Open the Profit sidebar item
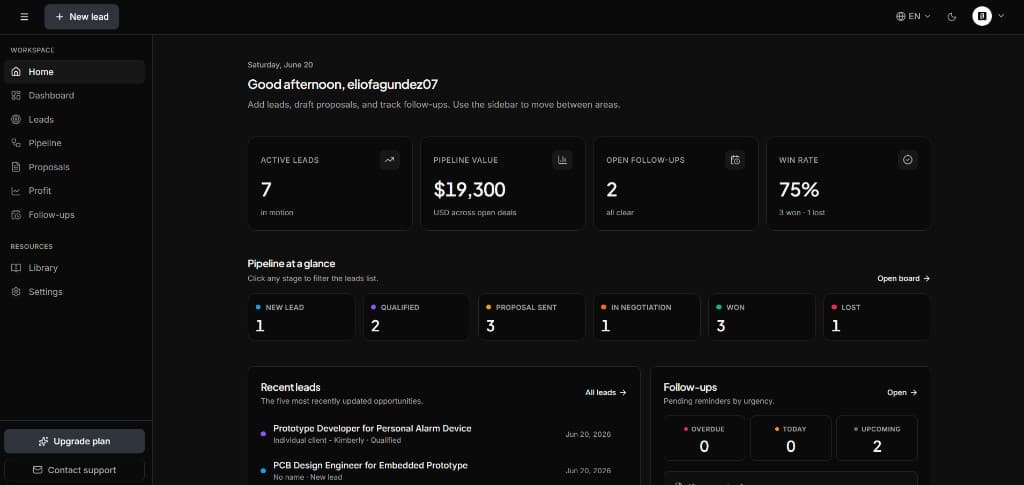 tap(74, 191)
